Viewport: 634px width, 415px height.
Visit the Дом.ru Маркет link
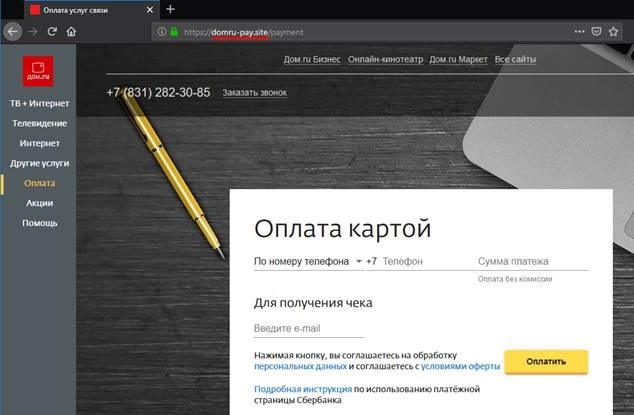(x=458, y=59)
